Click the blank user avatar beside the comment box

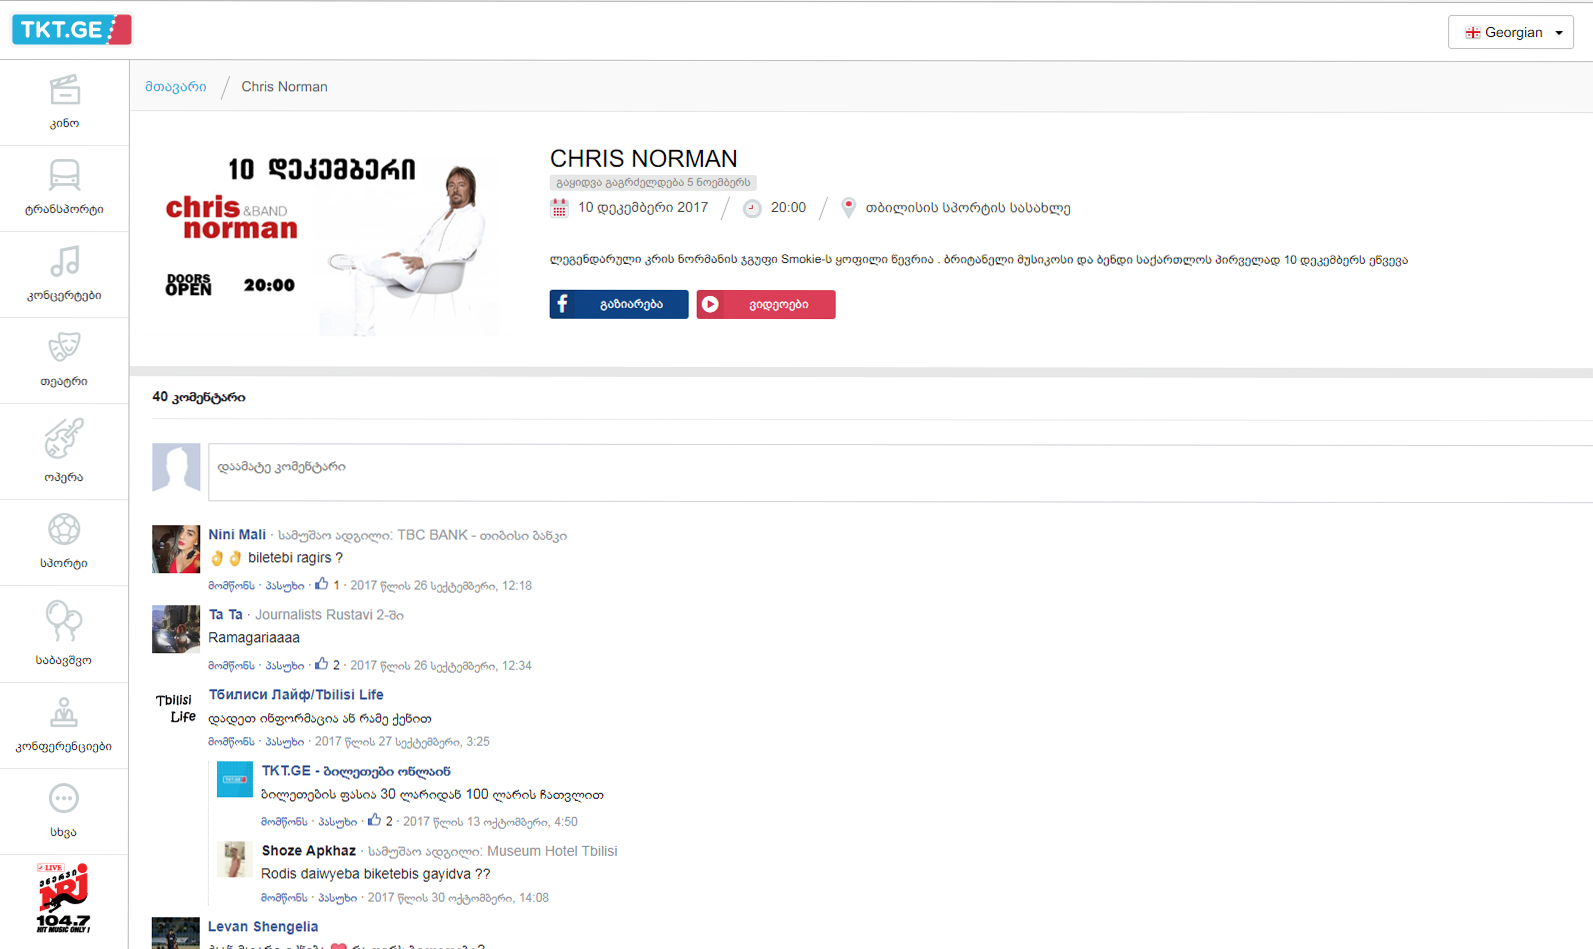point(176,467)
